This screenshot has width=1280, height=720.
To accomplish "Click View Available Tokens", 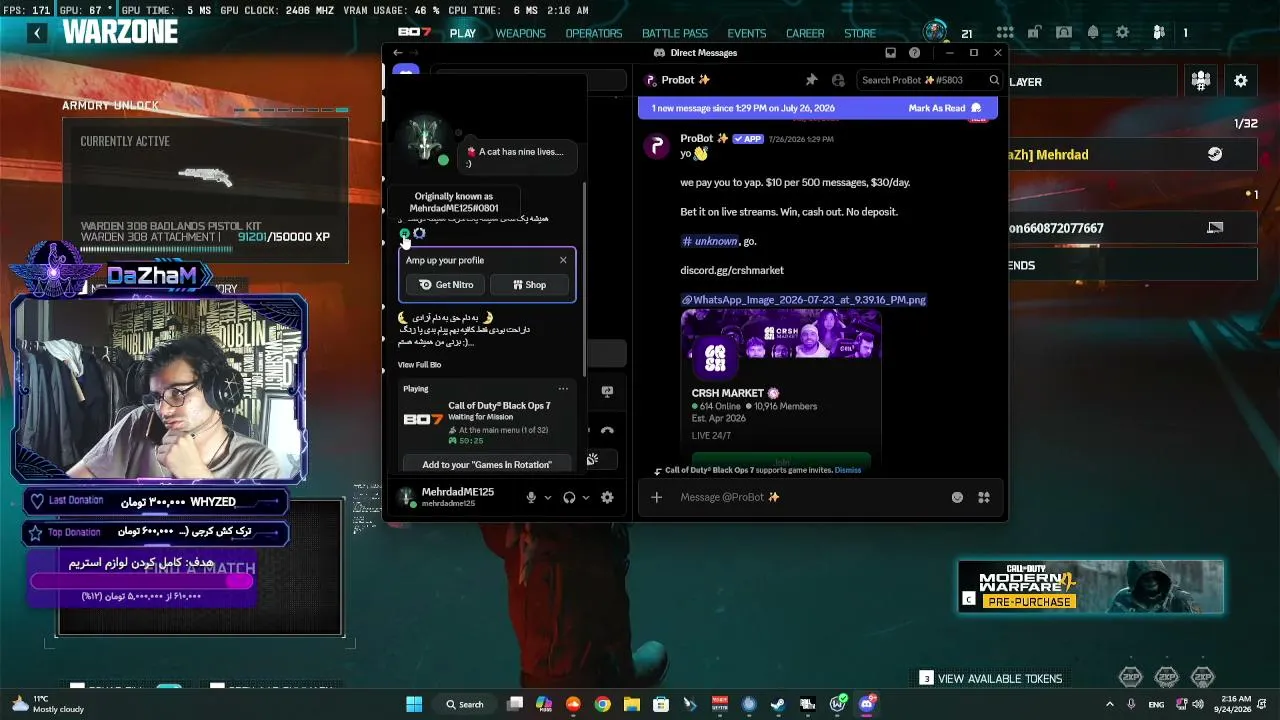I will point(990,679).
